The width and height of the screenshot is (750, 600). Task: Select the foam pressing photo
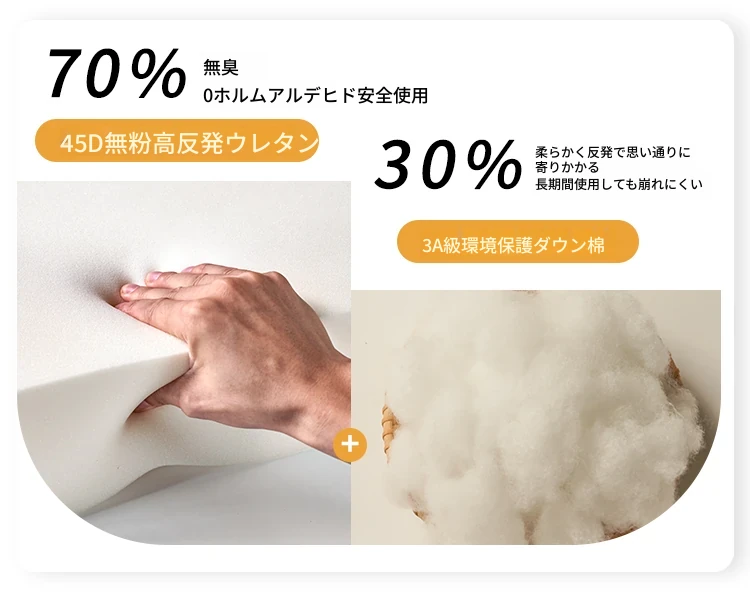tap(184, 363)
